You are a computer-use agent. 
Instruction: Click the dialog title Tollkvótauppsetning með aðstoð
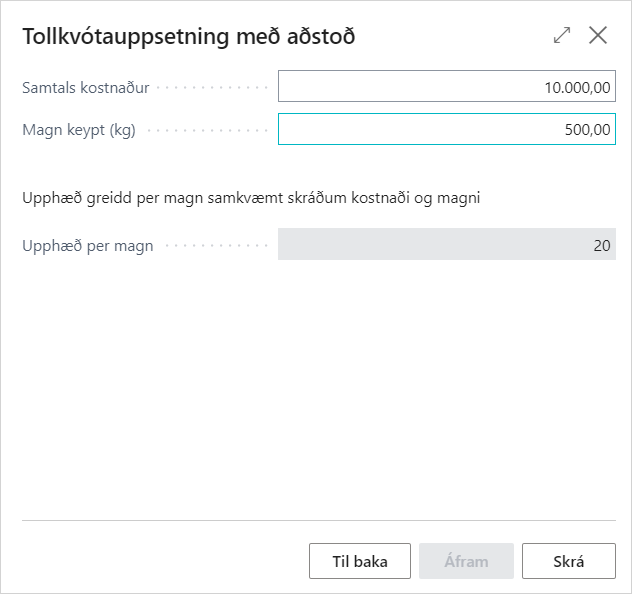point(189,37)
